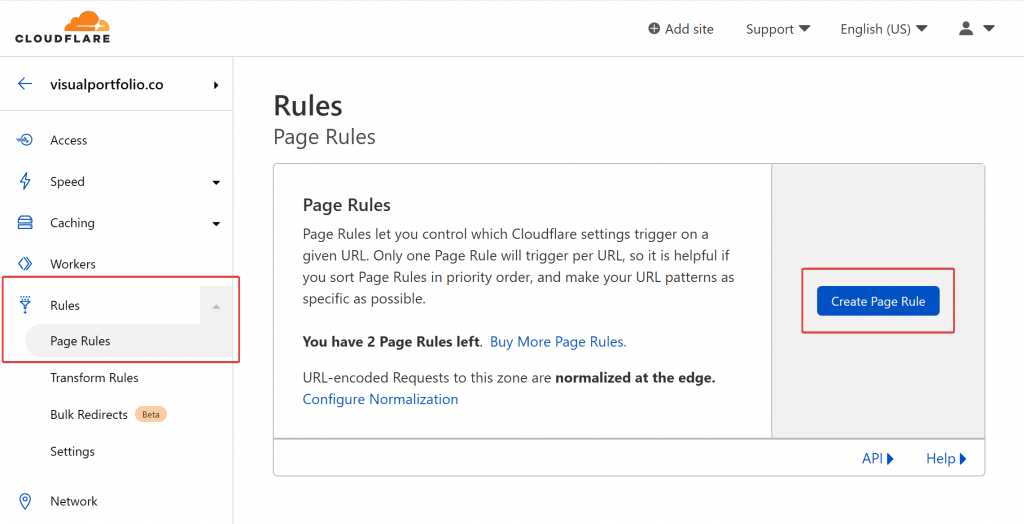Click the Speed lightning bolt icon
1024x524 pixels.
[25, 181]
